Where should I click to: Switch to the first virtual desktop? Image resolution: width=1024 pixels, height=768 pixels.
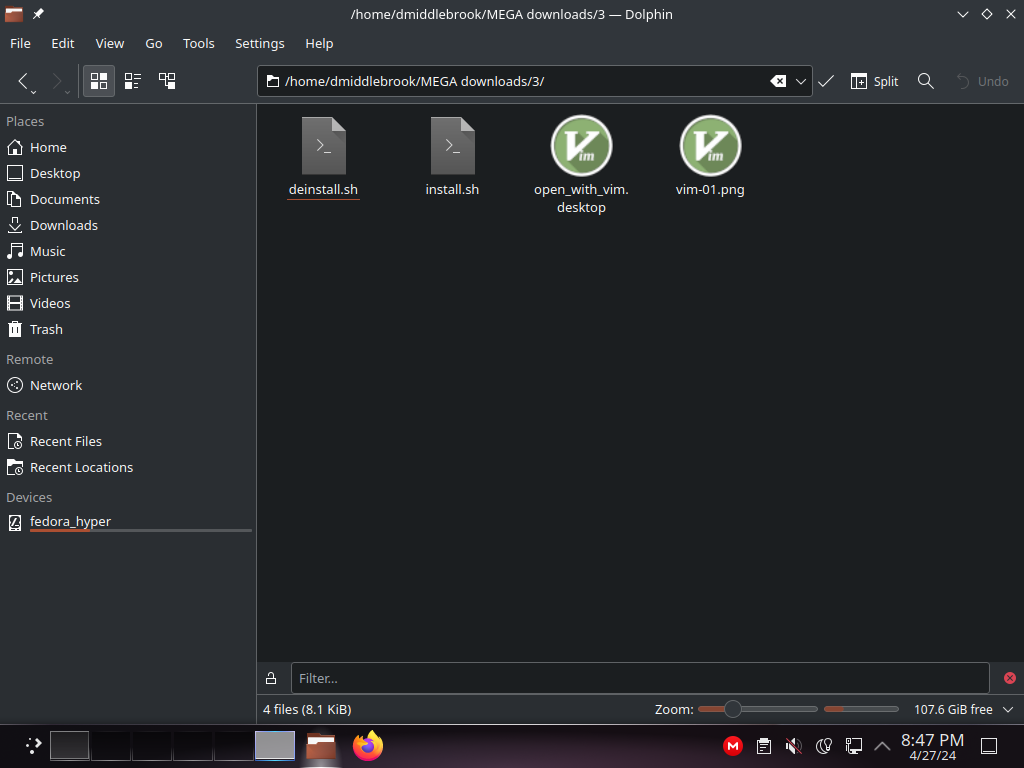(x=69, y=746)
